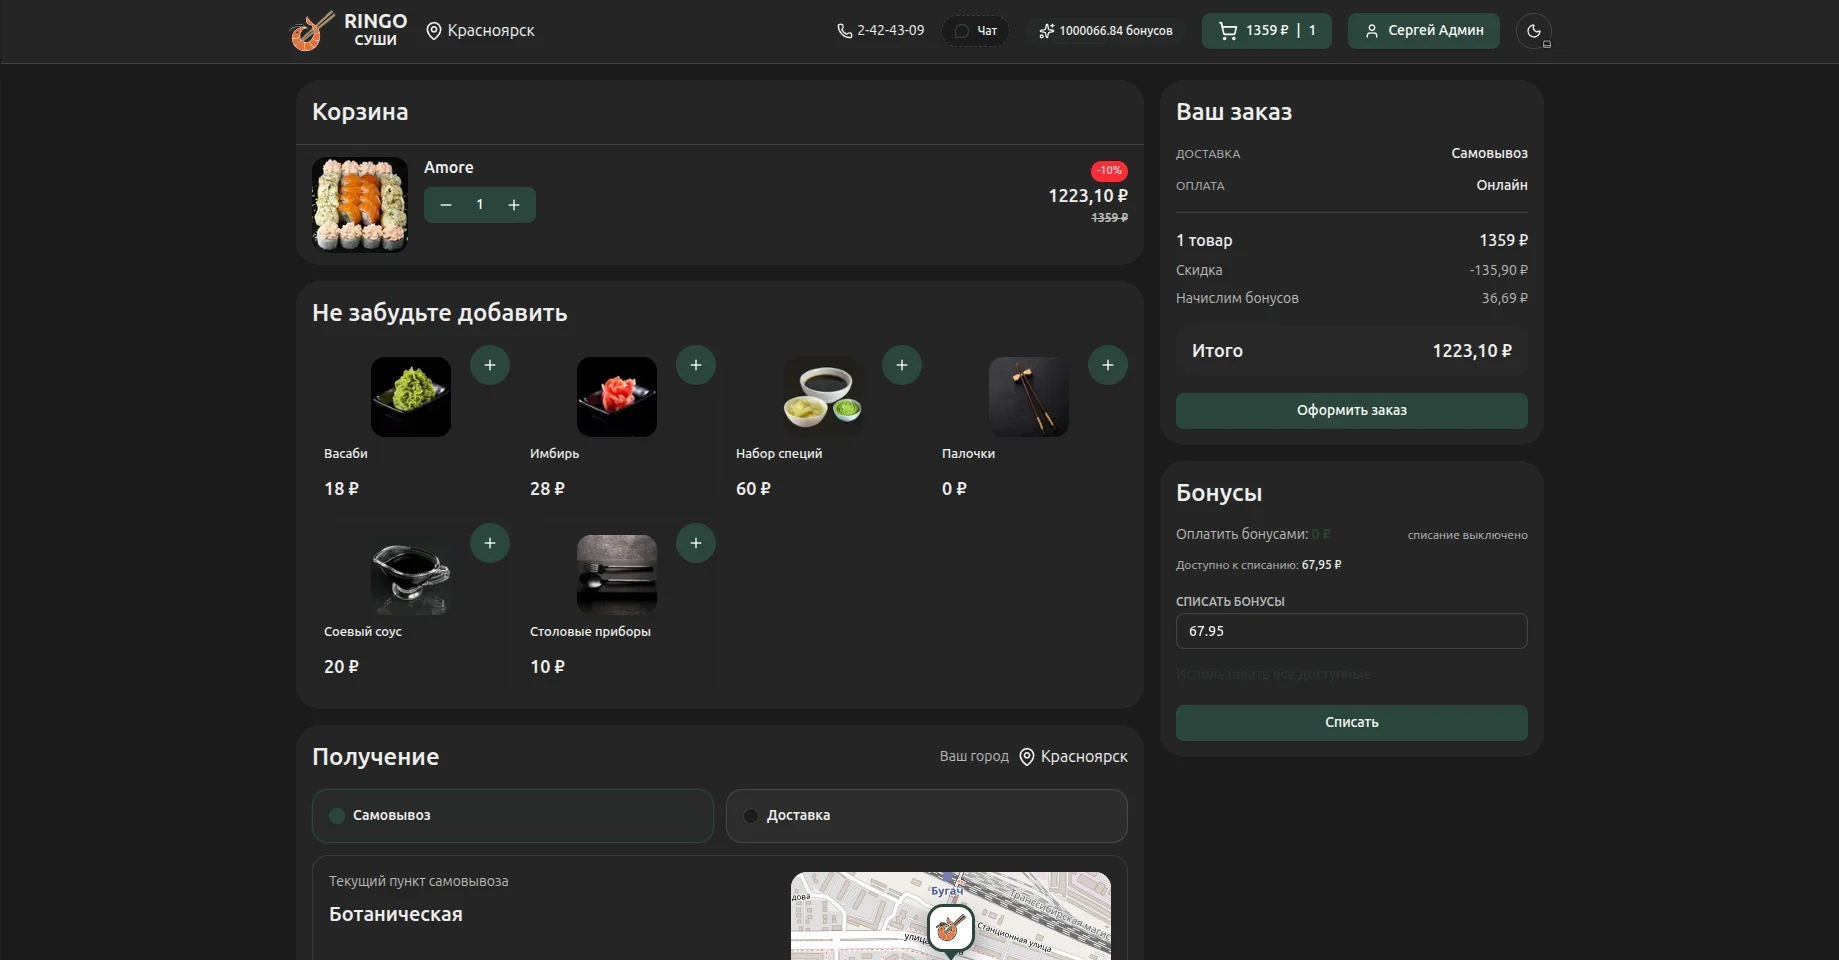Click Оформить заказ button

[x=1352, y=411]
